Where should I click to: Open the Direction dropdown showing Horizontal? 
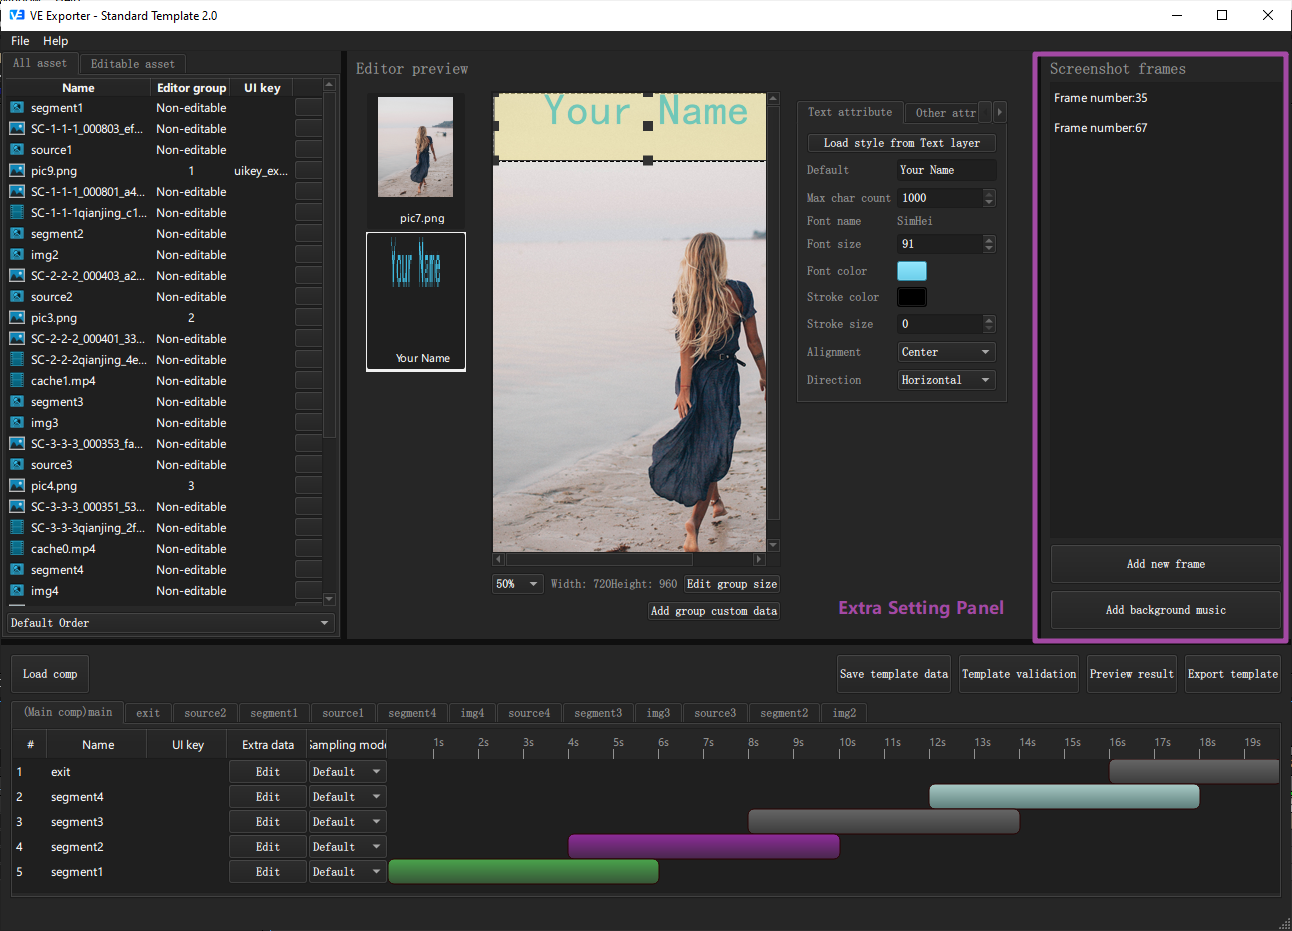click(x=946, y=380)
